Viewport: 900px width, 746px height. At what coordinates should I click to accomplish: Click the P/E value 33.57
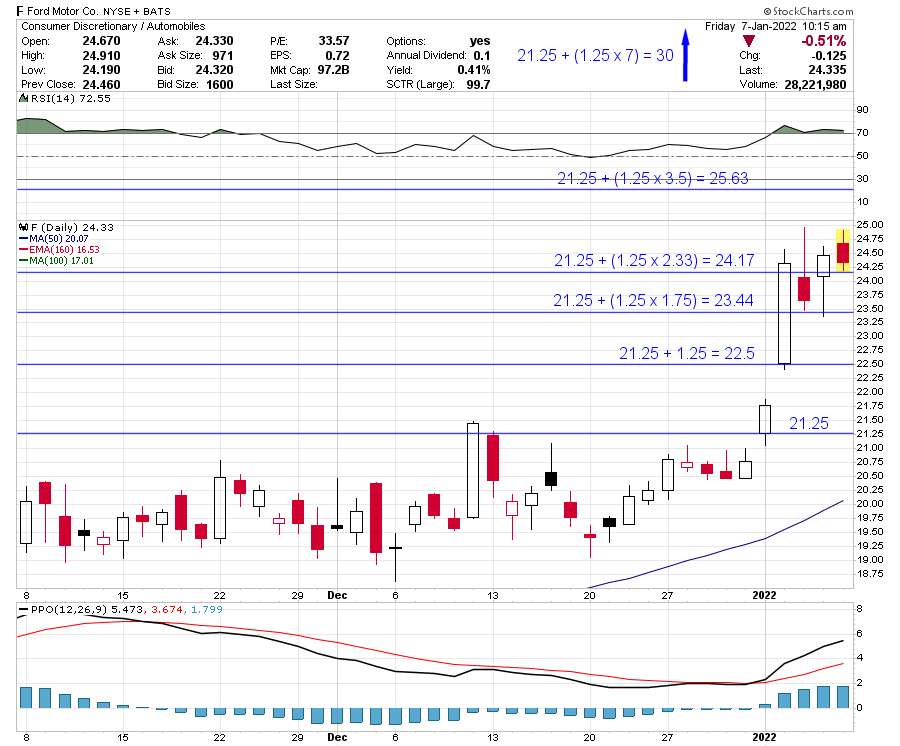[x=334, y=41]
